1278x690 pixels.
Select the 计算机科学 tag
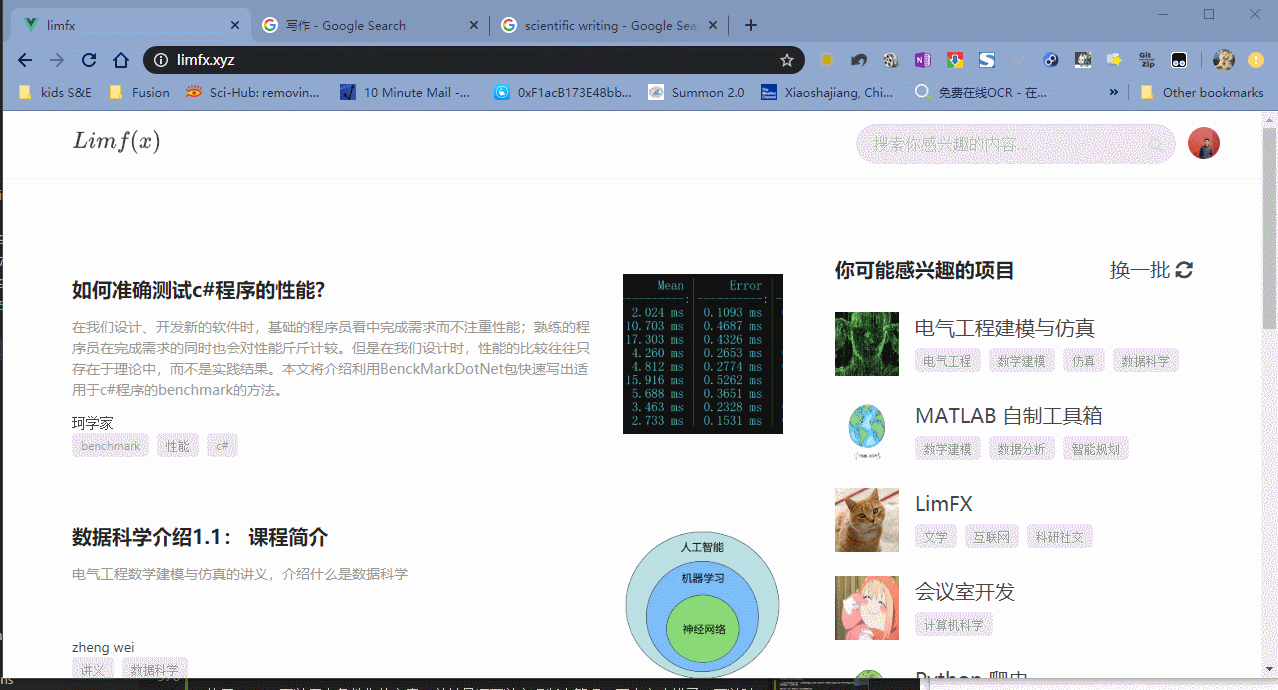click(954, 625)
